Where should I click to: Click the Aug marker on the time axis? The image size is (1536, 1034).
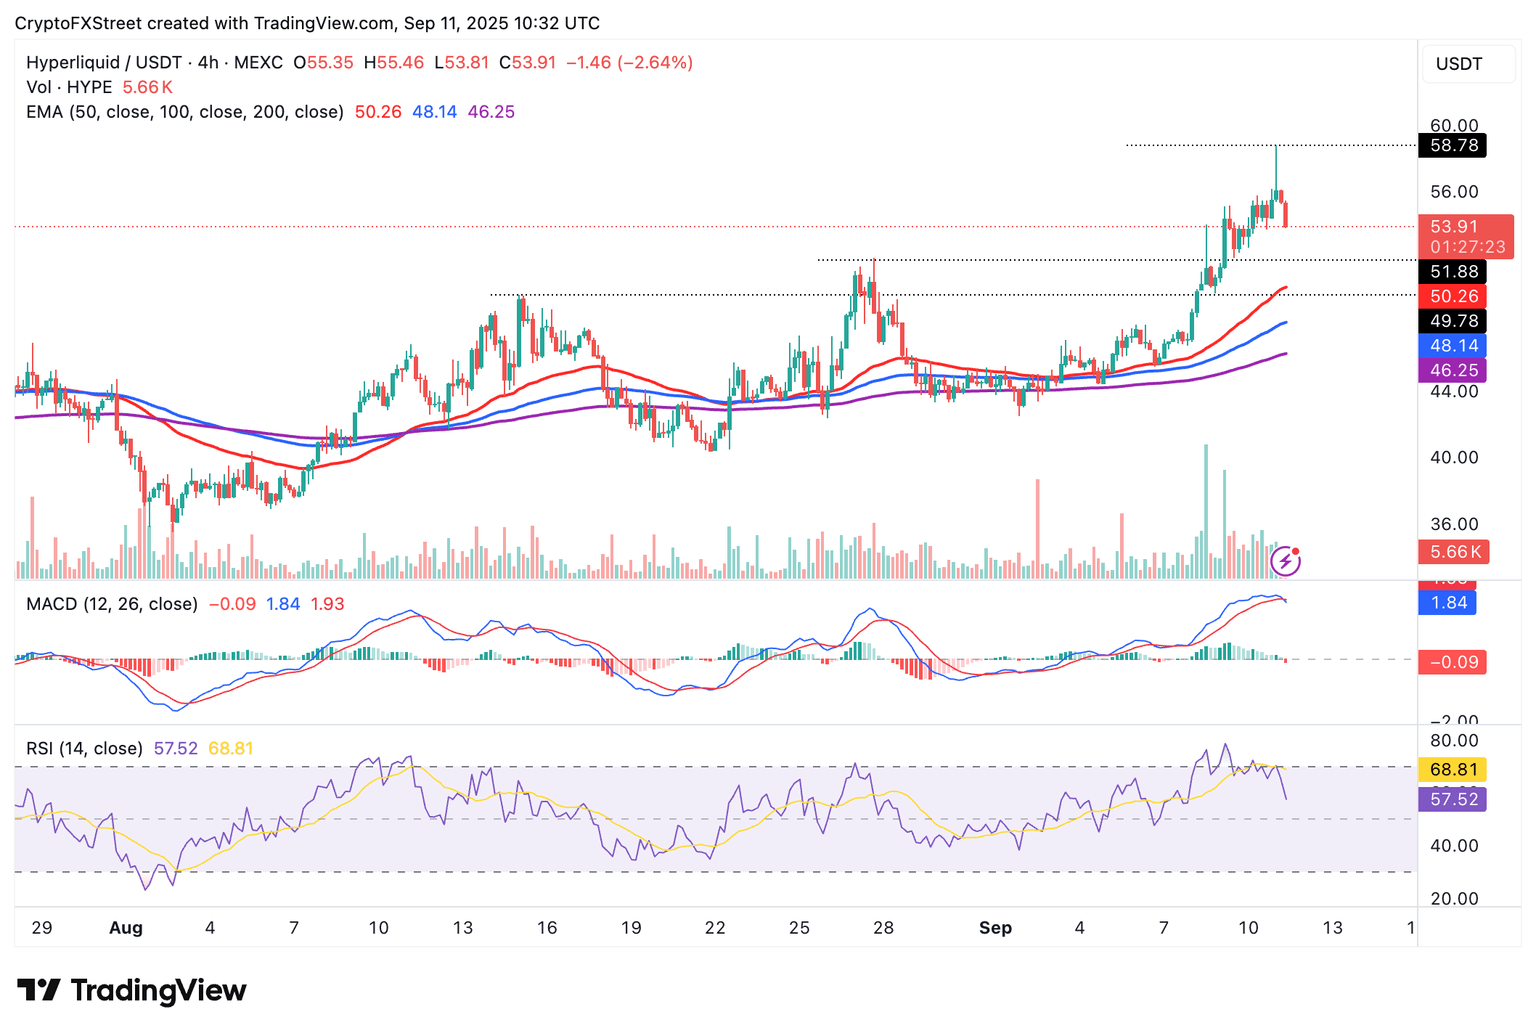(x=126, y=928)
